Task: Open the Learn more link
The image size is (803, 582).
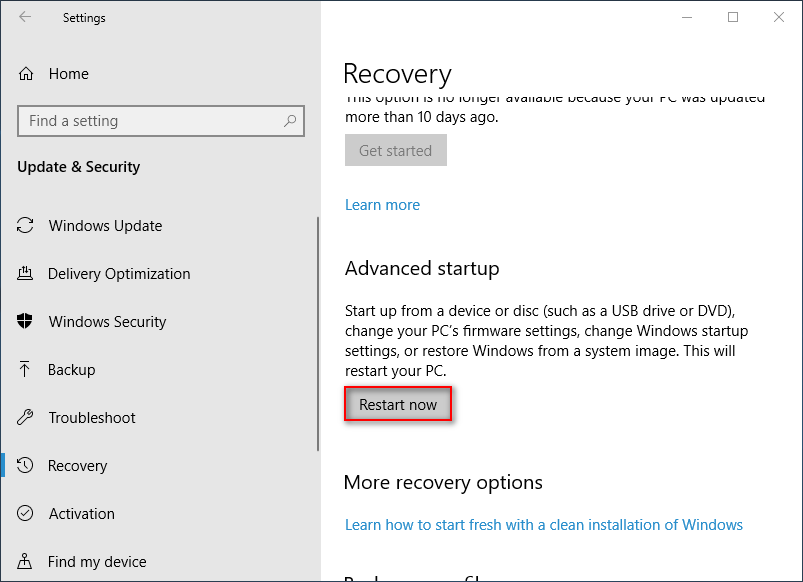Action: 382,205
